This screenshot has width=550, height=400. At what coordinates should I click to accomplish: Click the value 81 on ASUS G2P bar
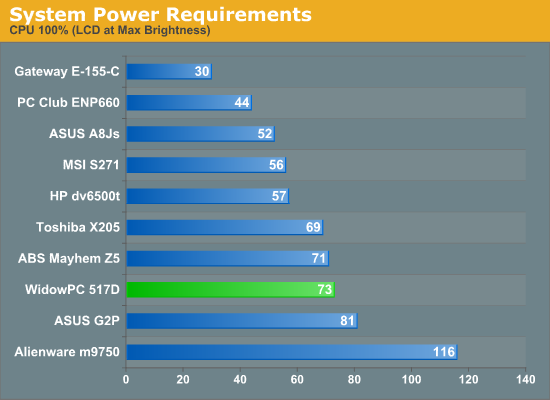pyautogui.click(x=347, y=321)
